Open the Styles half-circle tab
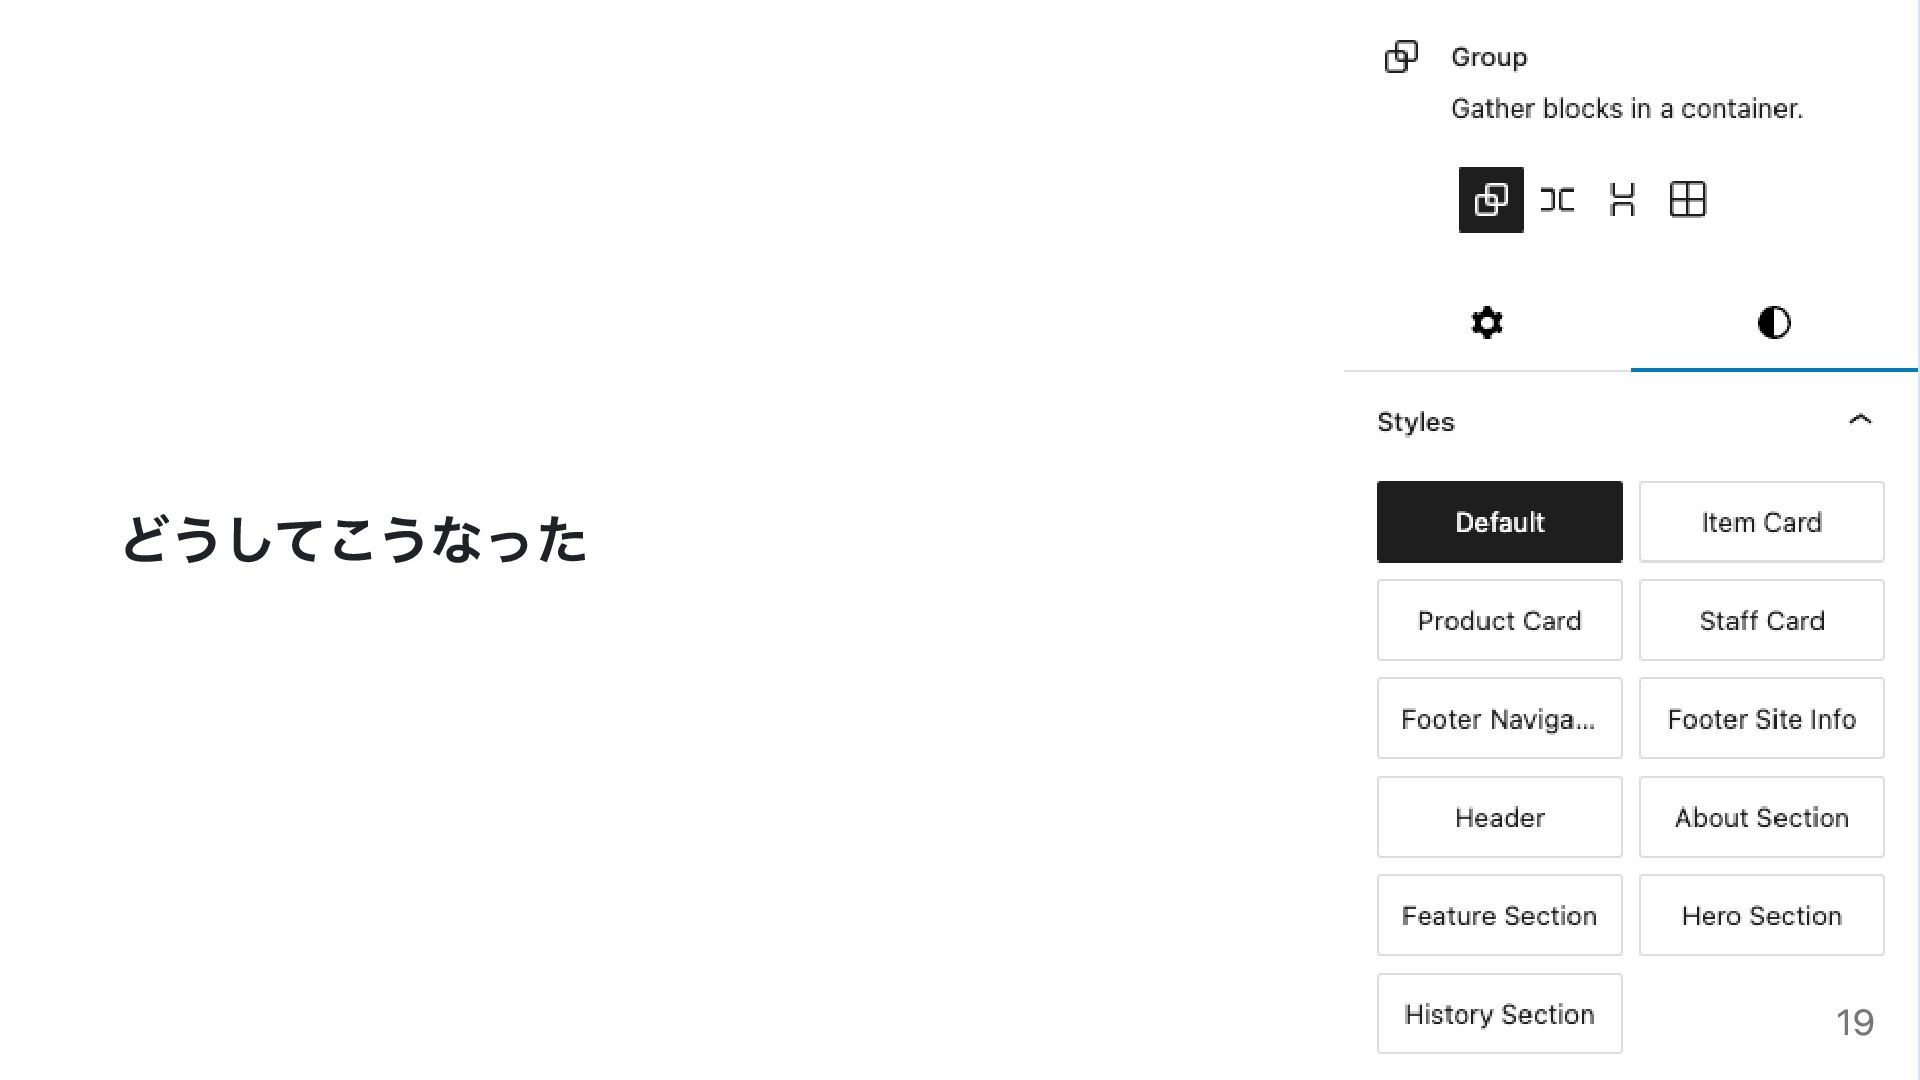 (1774, 323)
